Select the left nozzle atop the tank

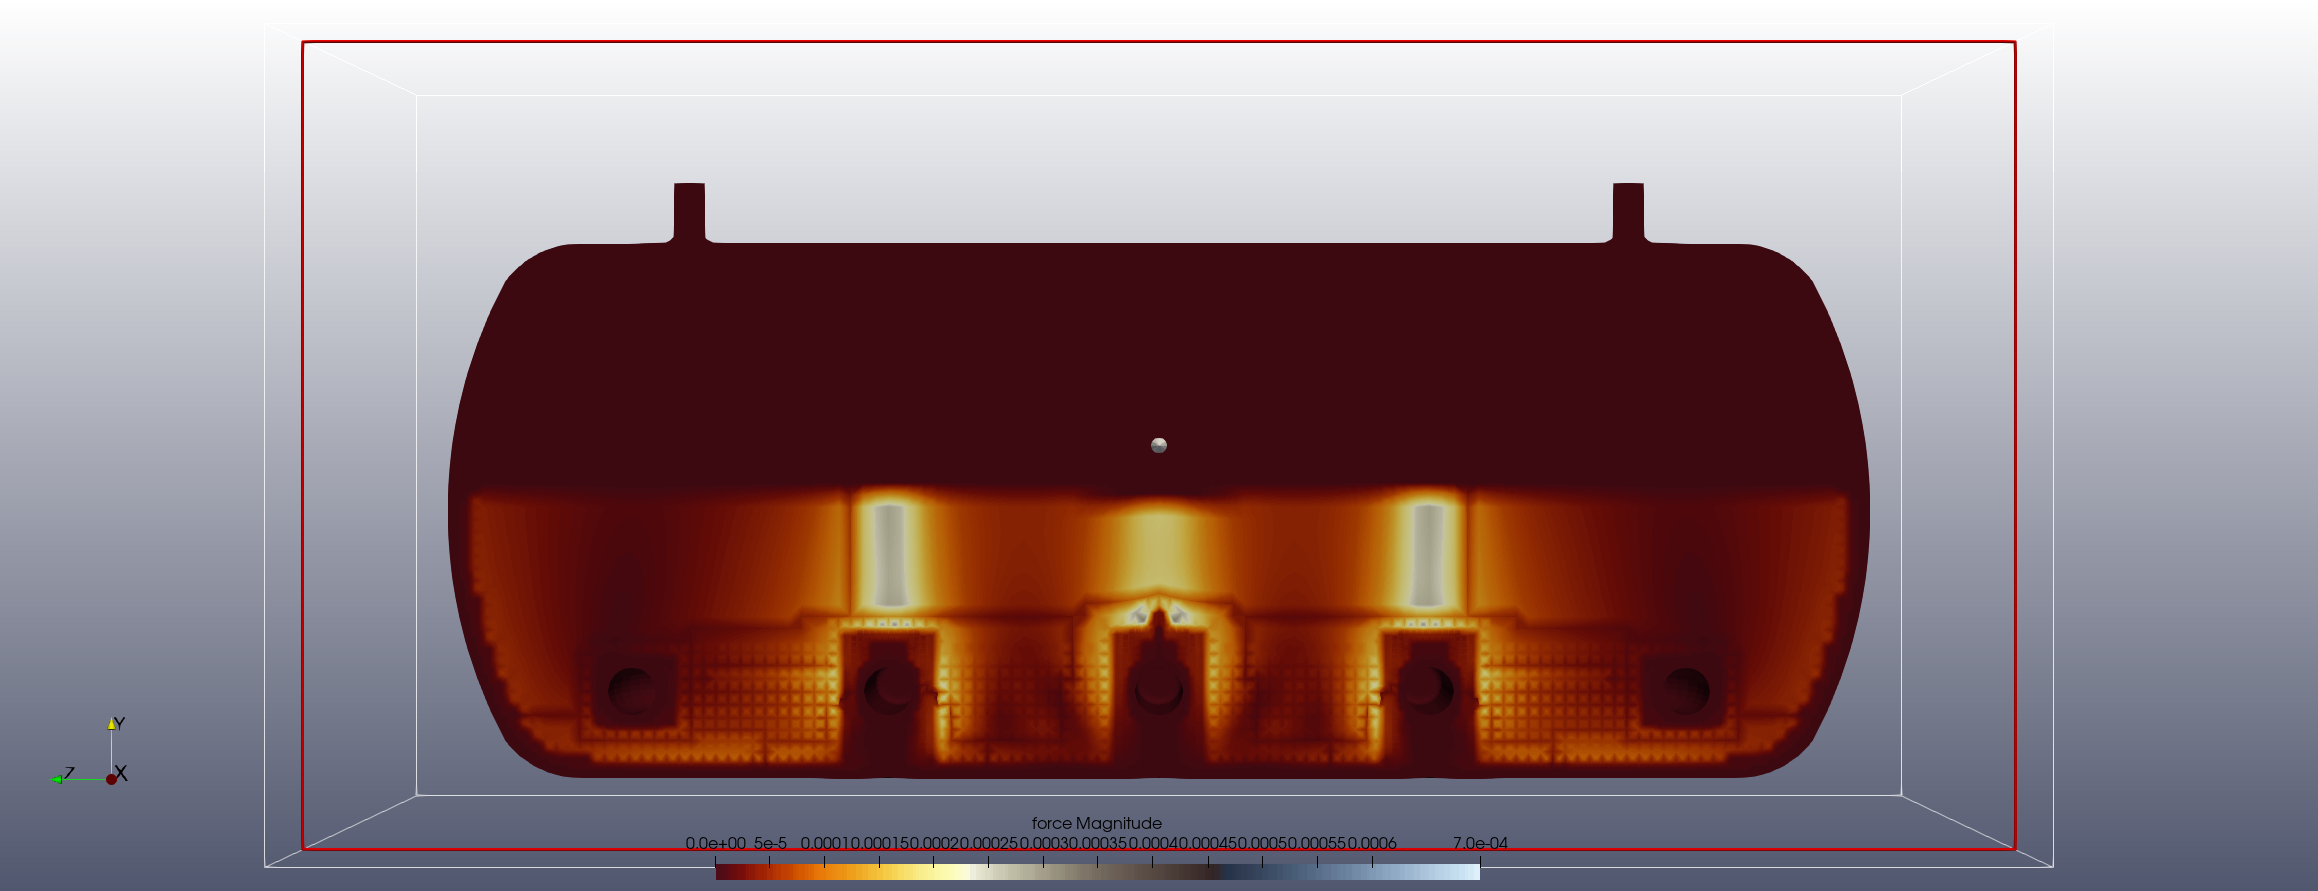[689, 212]
